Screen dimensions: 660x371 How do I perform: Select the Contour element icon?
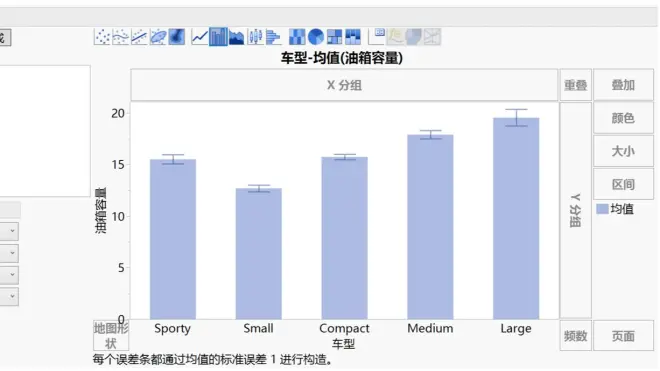[x=177, y=37]
